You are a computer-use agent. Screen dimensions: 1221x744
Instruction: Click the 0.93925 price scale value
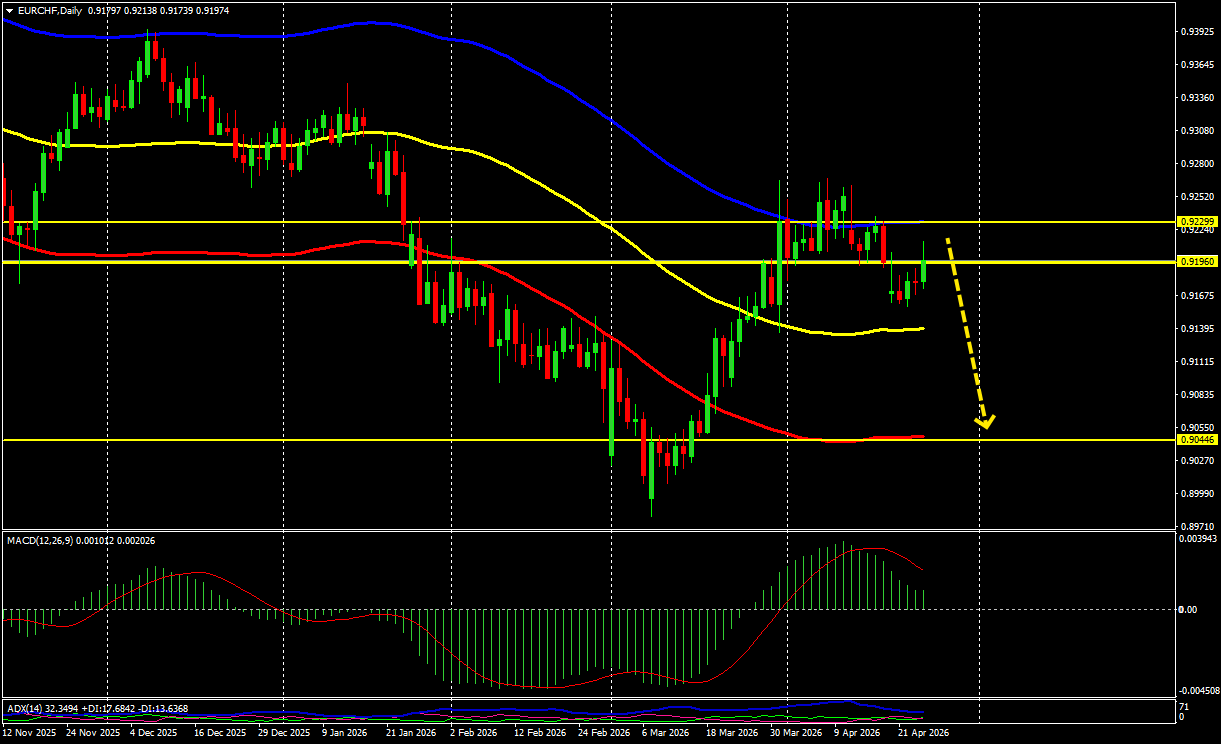click(x=1196, y=32)
